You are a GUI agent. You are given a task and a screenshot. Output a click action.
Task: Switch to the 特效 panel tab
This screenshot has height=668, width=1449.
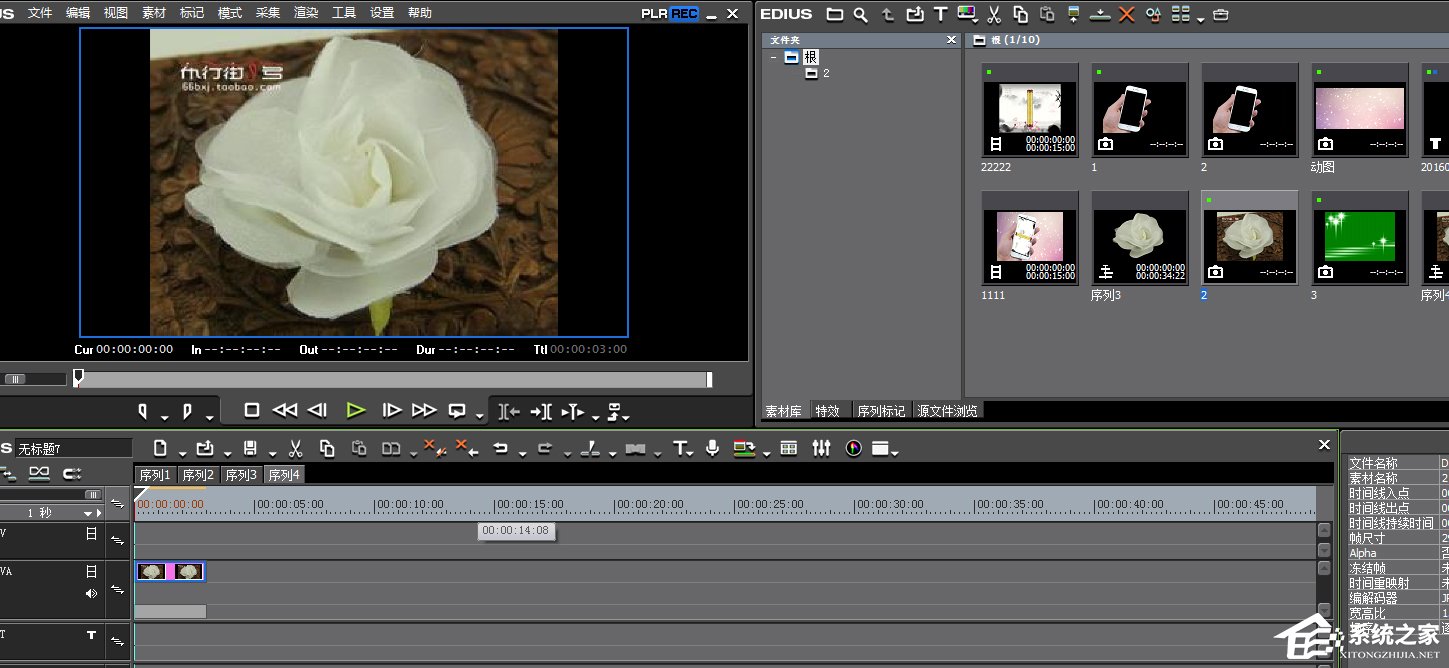pos(827,411)
